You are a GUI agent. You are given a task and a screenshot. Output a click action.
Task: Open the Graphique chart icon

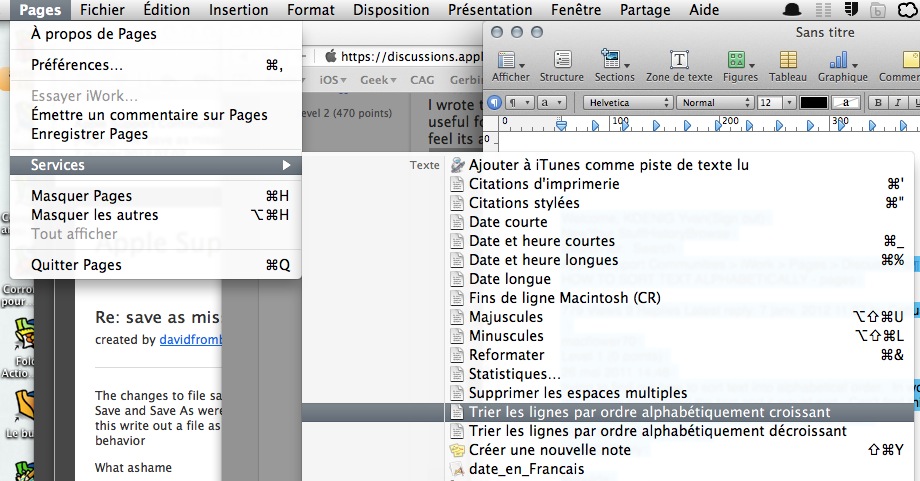(843, 66)
